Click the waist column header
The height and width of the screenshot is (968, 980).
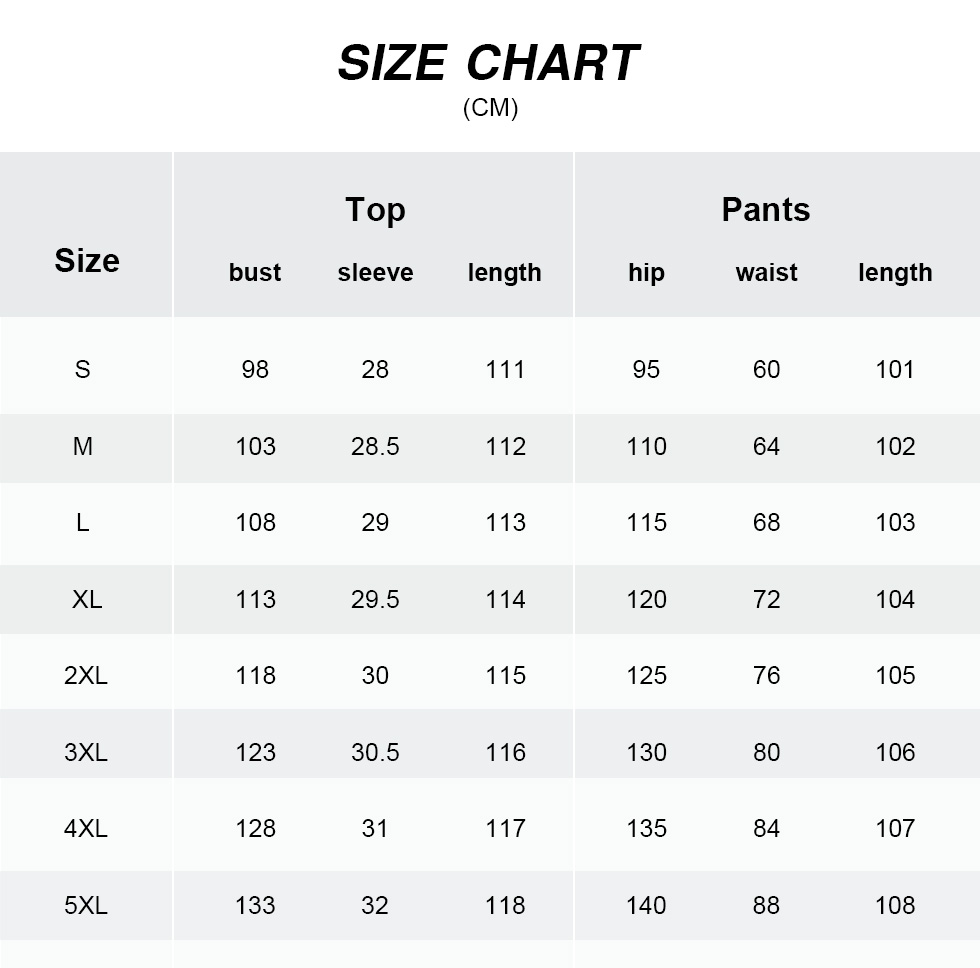point(766,272)
